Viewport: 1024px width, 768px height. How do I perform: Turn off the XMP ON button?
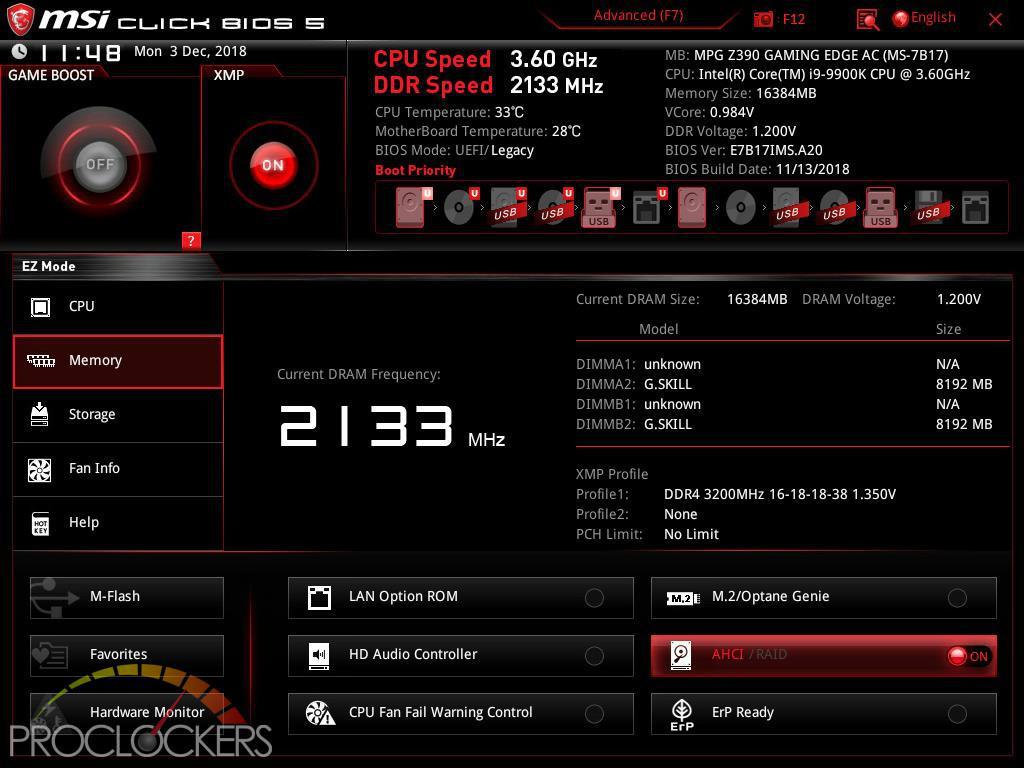click(273, 165)
